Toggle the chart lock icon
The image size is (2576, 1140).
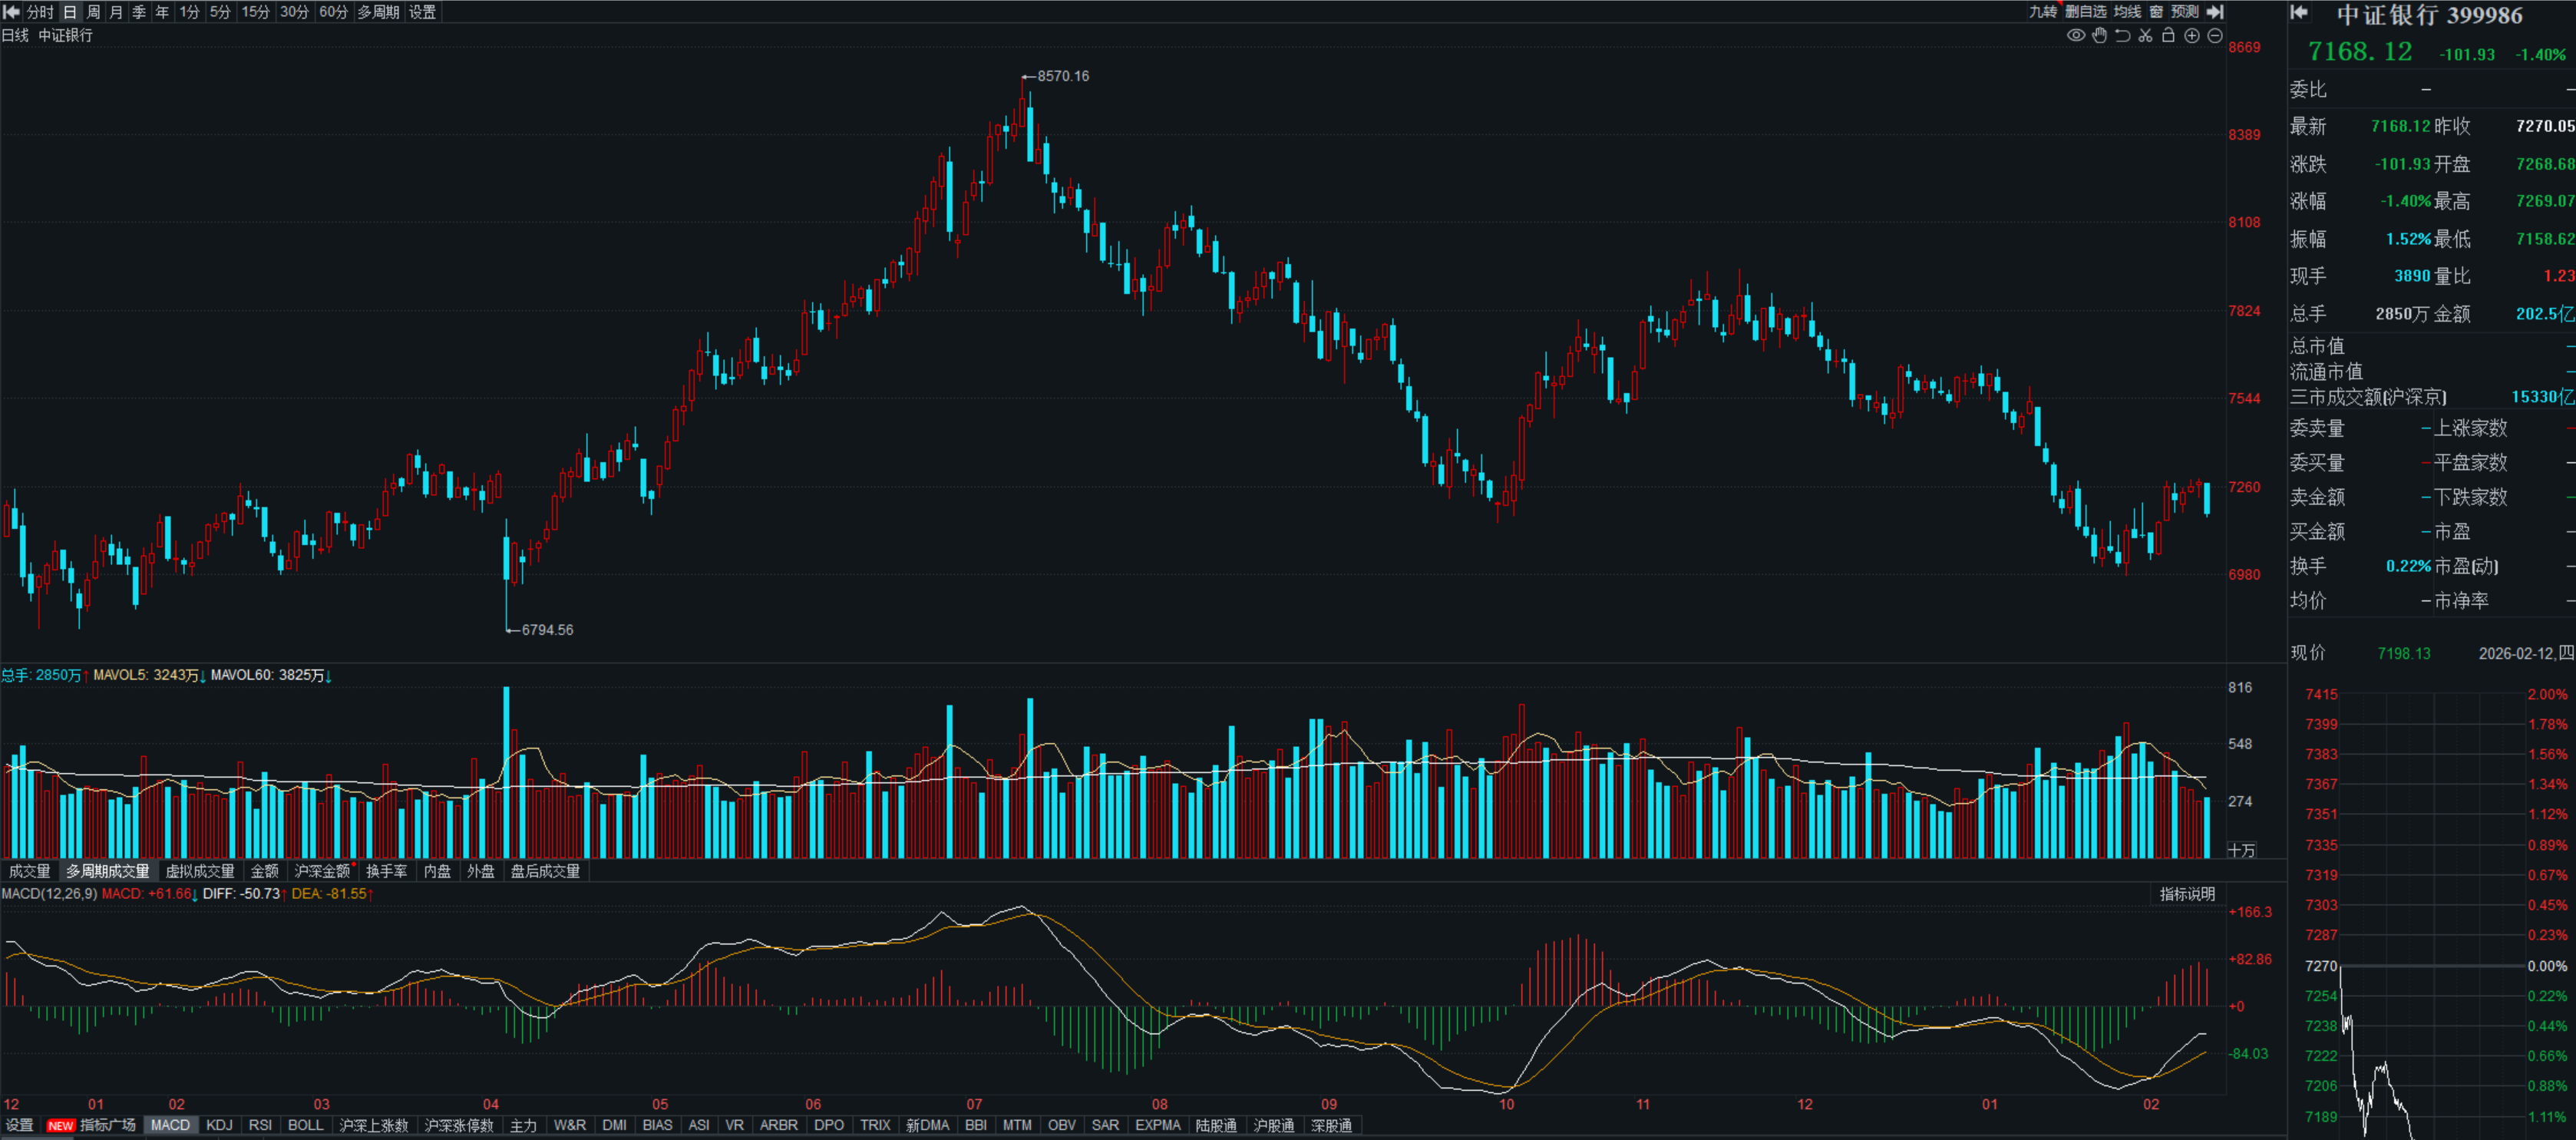point(2168,36)
